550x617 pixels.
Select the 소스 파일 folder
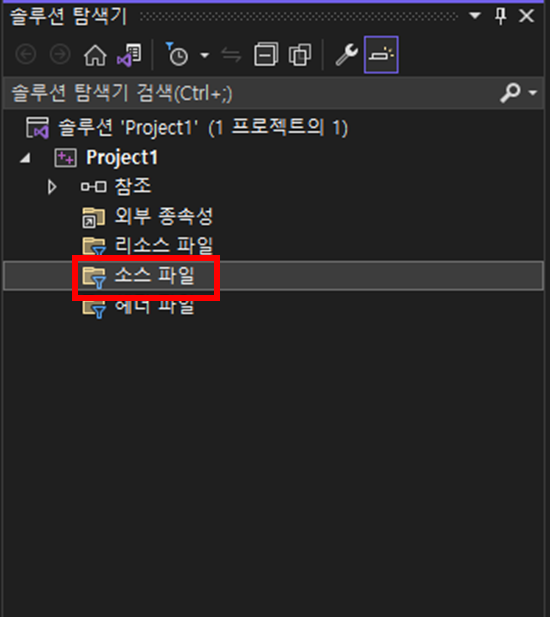[x=154, y=275]
